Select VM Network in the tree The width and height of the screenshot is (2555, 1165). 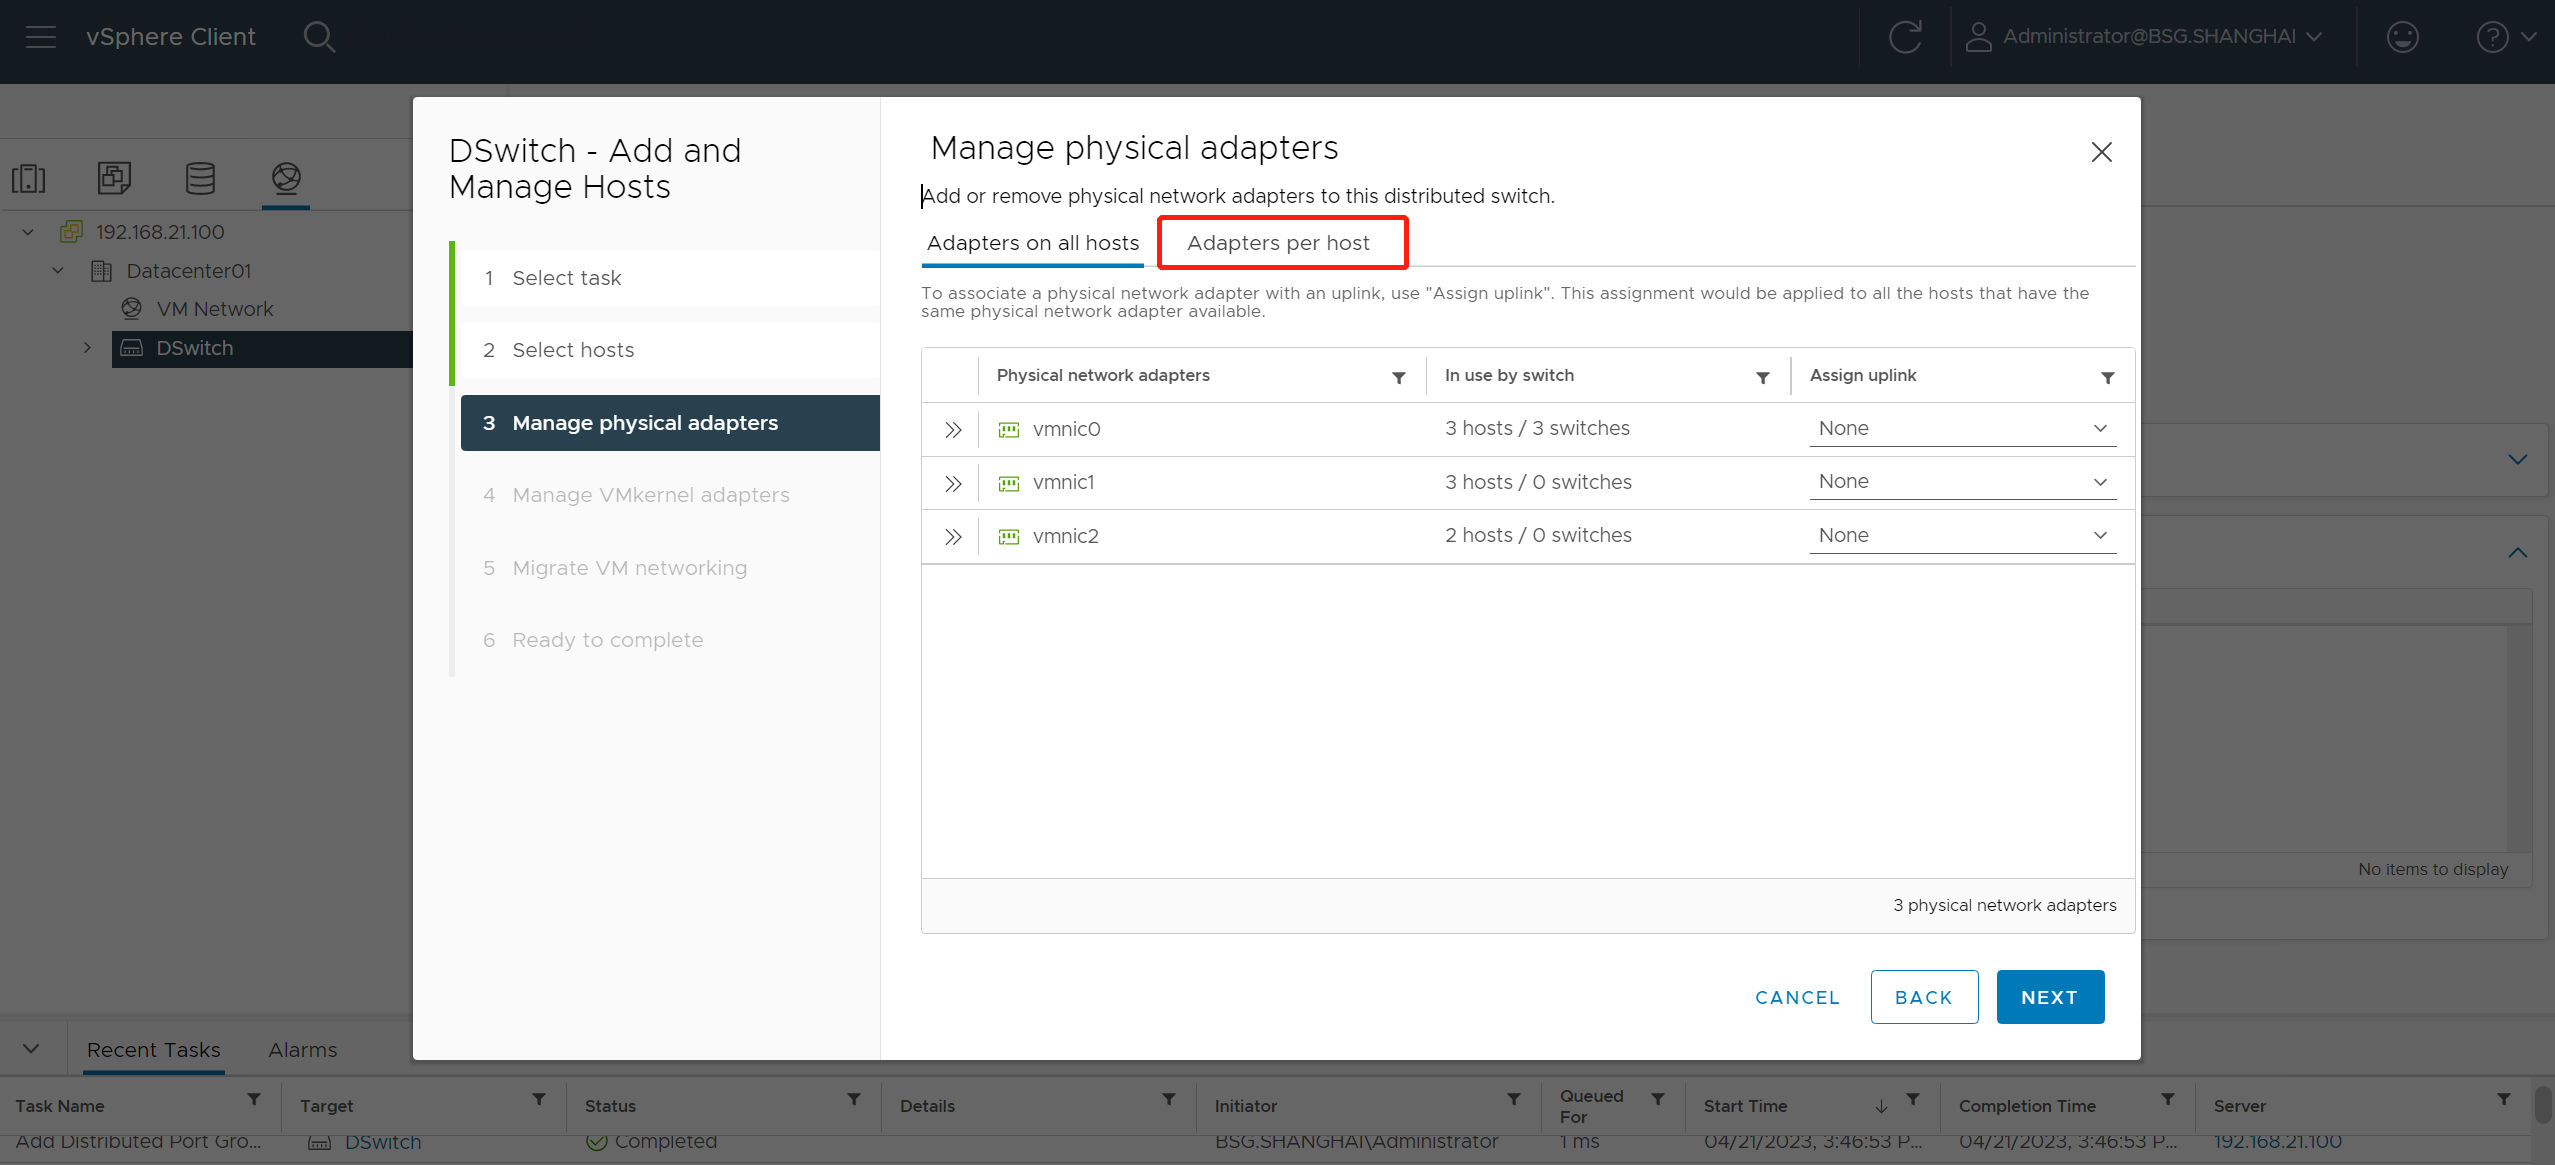(215, 309)
